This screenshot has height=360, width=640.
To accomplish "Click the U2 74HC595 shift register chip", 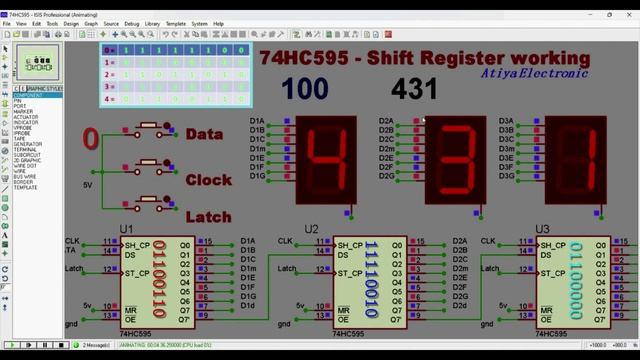I will 370,282.
